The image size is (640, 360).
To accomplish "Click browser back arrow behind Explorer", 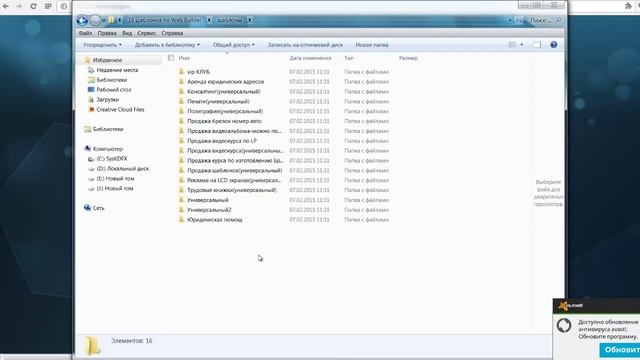I will tap(6, 6).
